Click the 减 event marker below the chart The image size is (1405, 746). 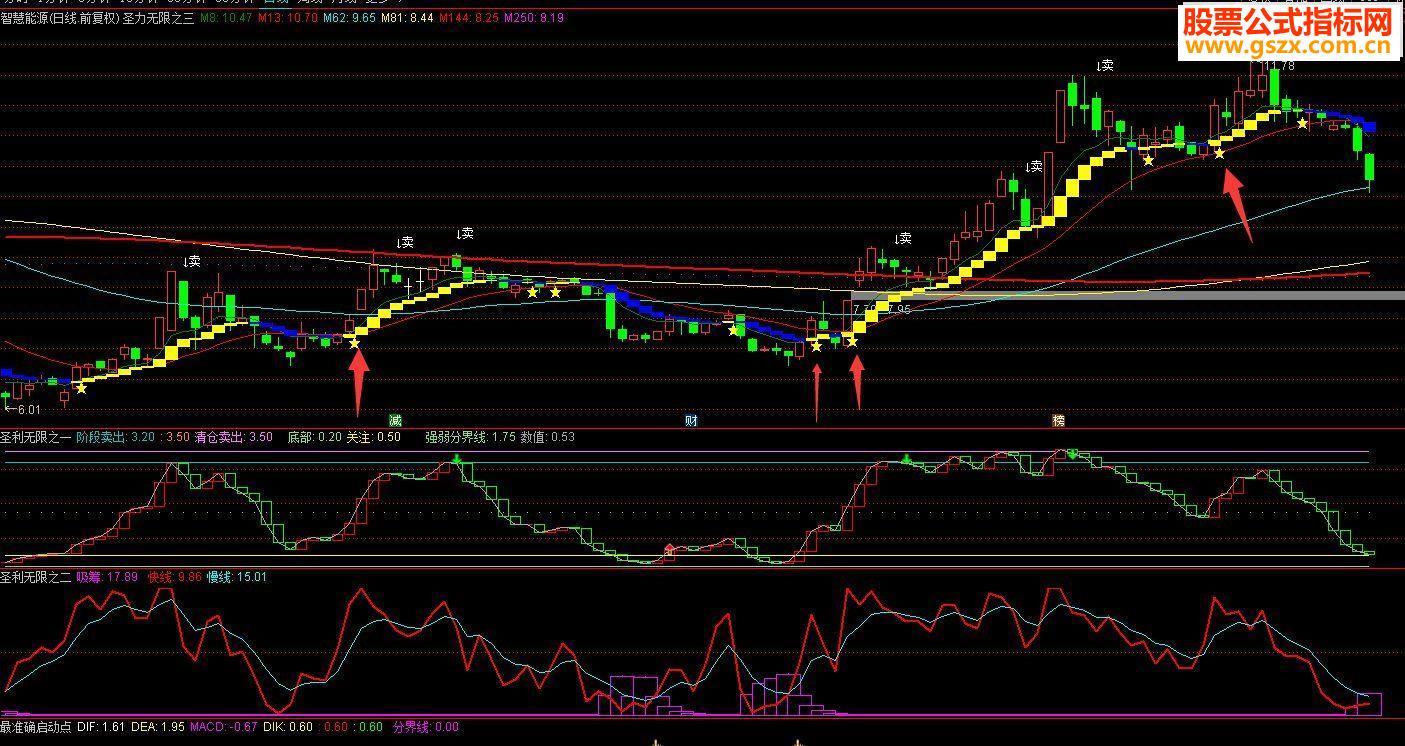(396, 420)
